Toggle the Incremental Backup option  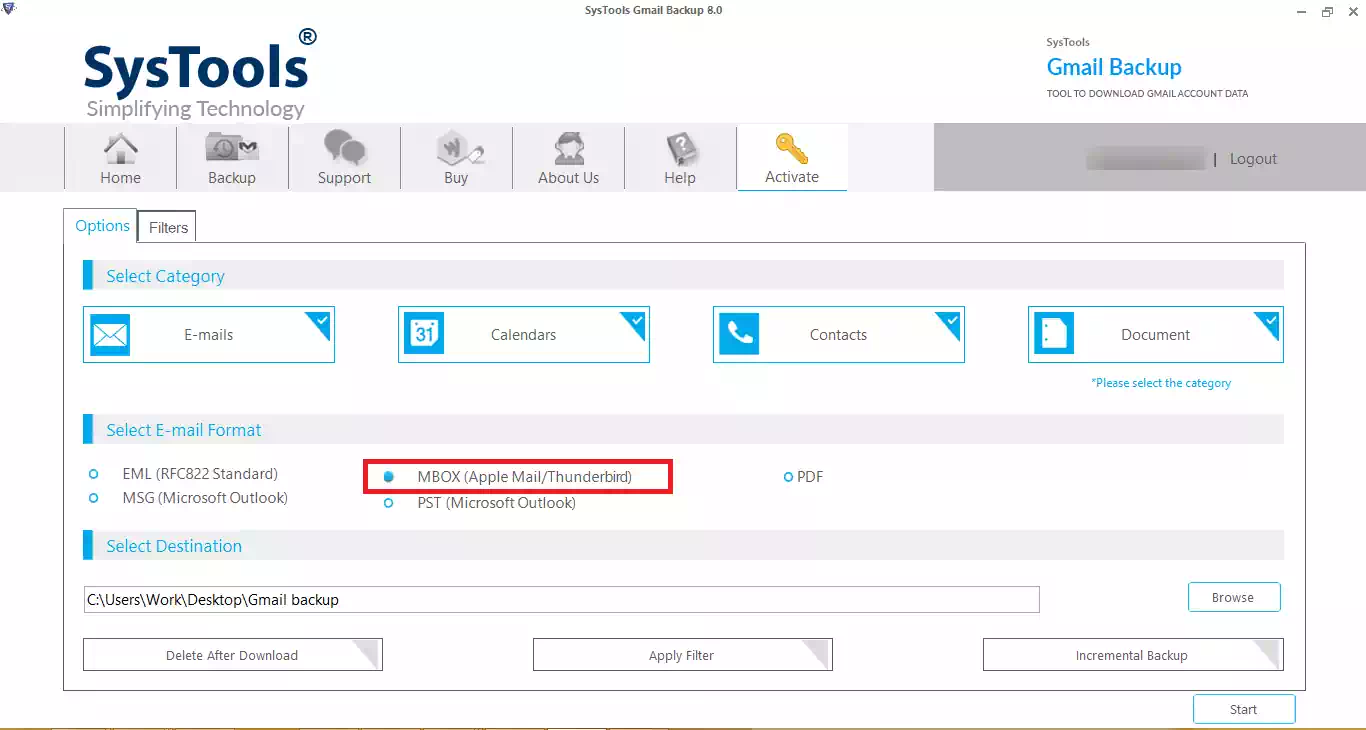(1133, 655)
